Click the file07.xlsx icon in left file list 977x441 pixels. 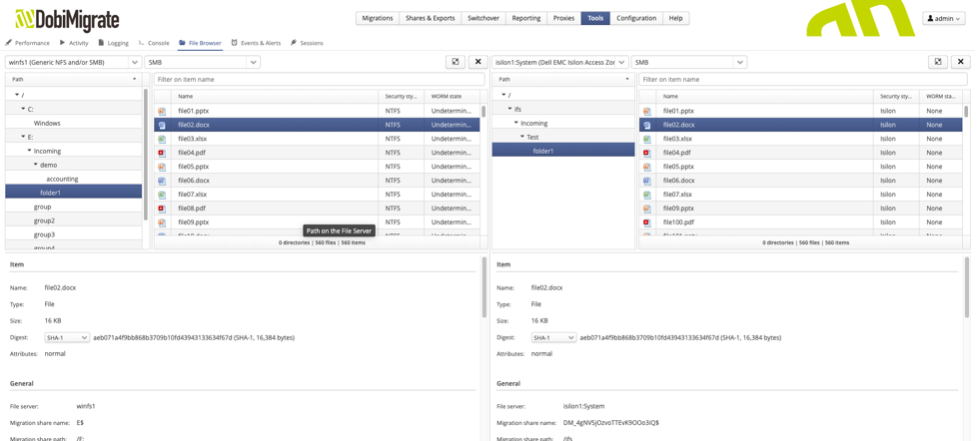pyautogui.click(x=162, y=194)
